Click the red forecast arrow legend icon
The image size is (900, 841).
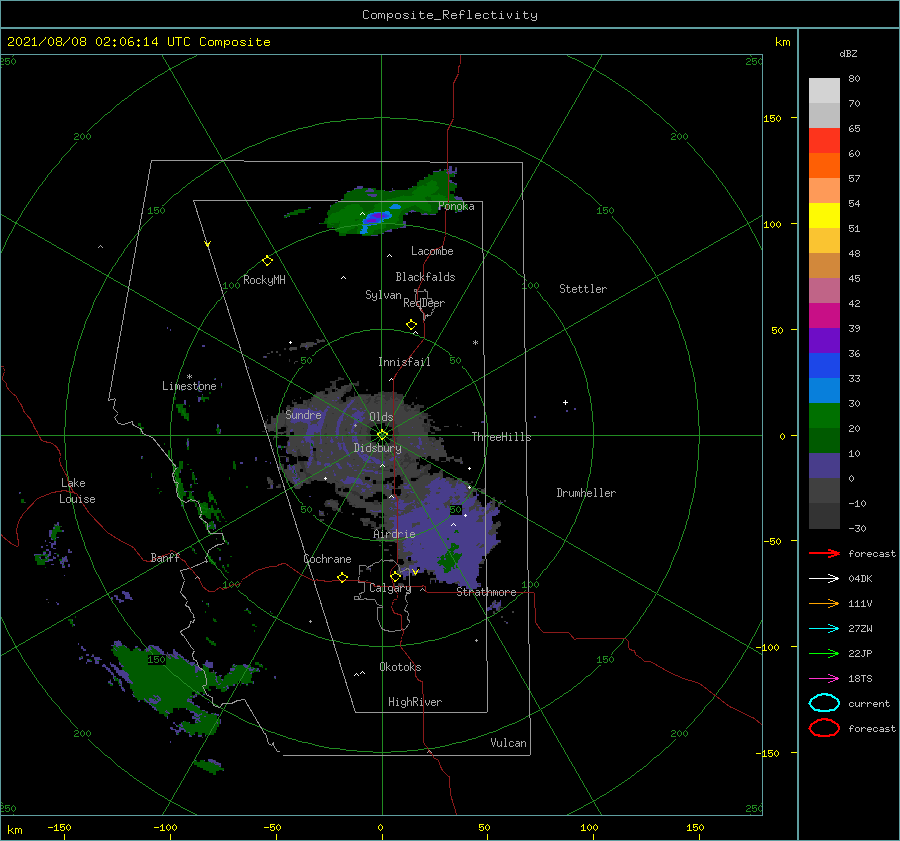[824, 553]
